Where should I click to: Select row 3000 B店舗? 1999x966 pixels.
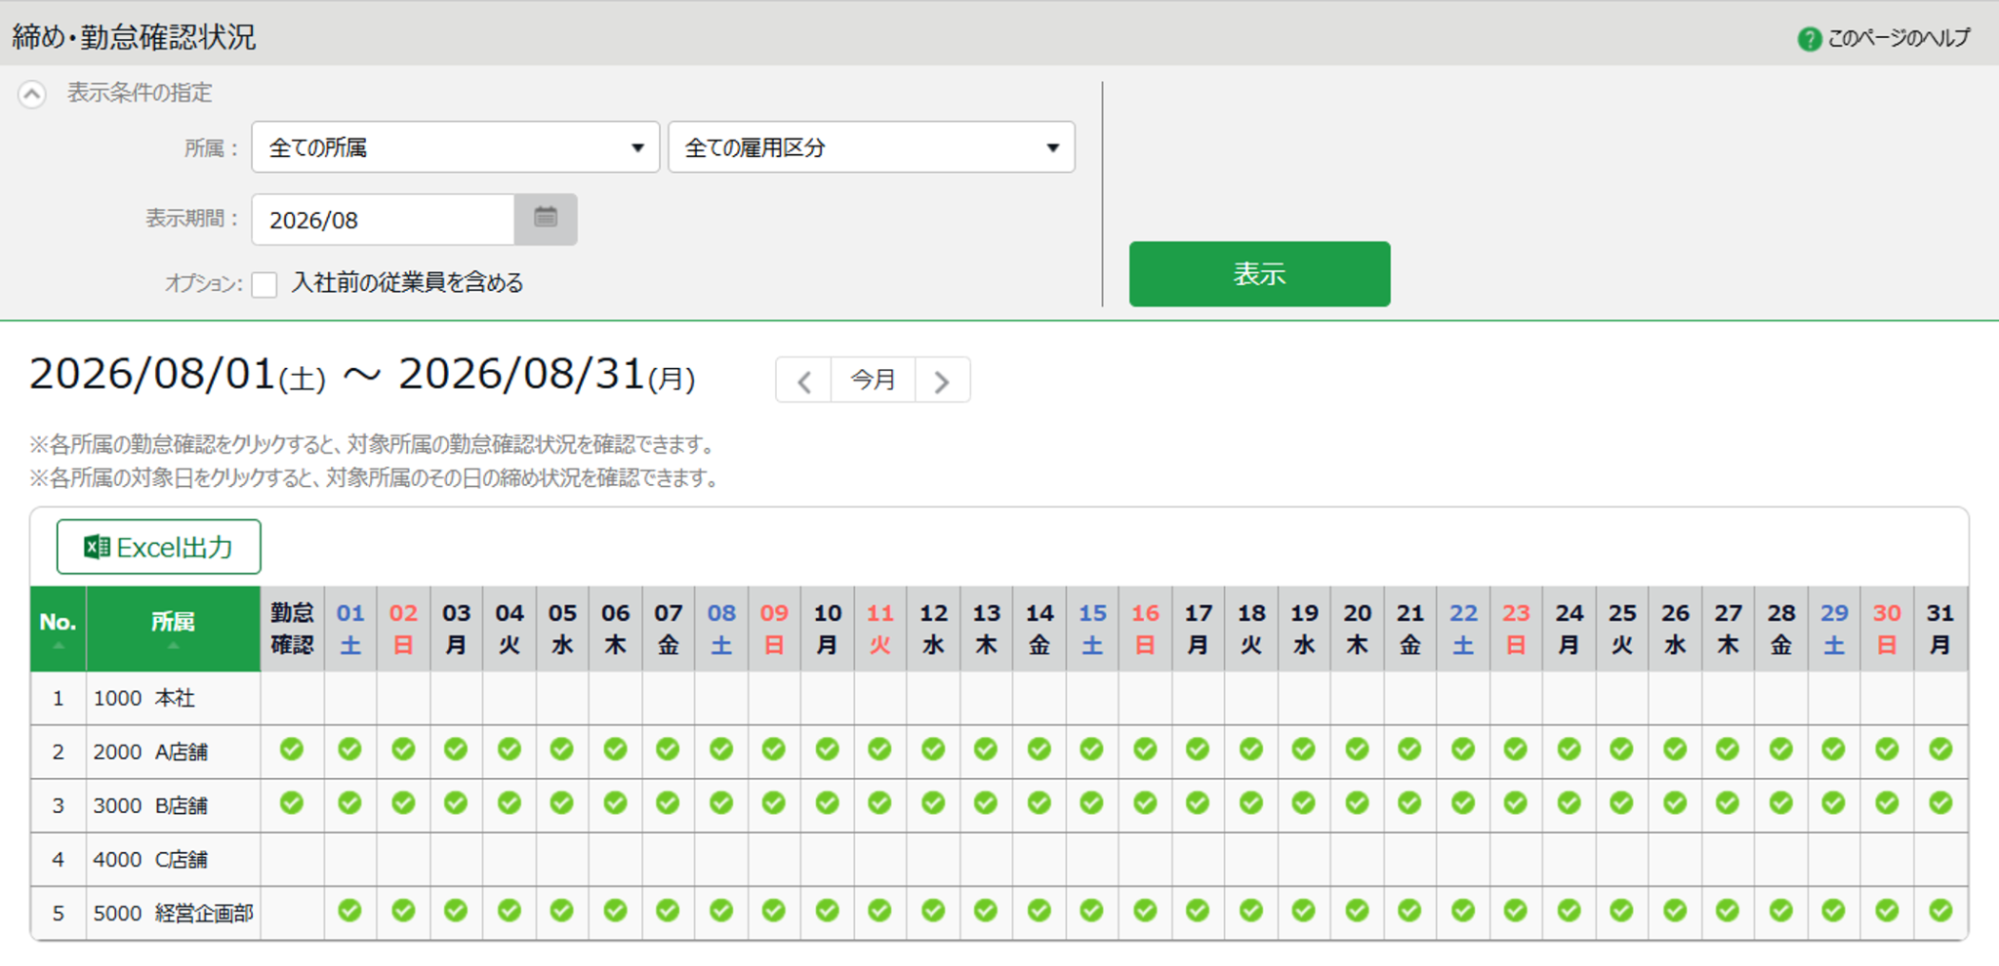pos(999,806)
